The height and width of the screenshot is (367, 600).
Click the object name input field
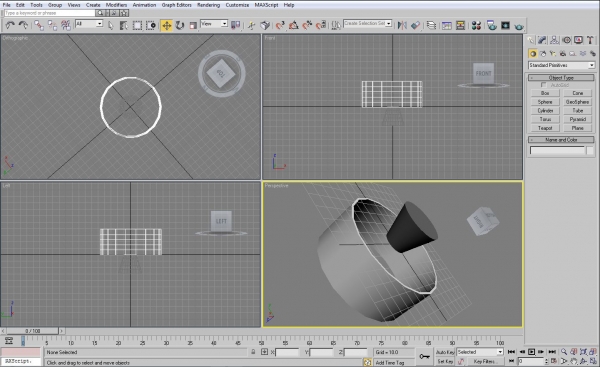point(558,150)
